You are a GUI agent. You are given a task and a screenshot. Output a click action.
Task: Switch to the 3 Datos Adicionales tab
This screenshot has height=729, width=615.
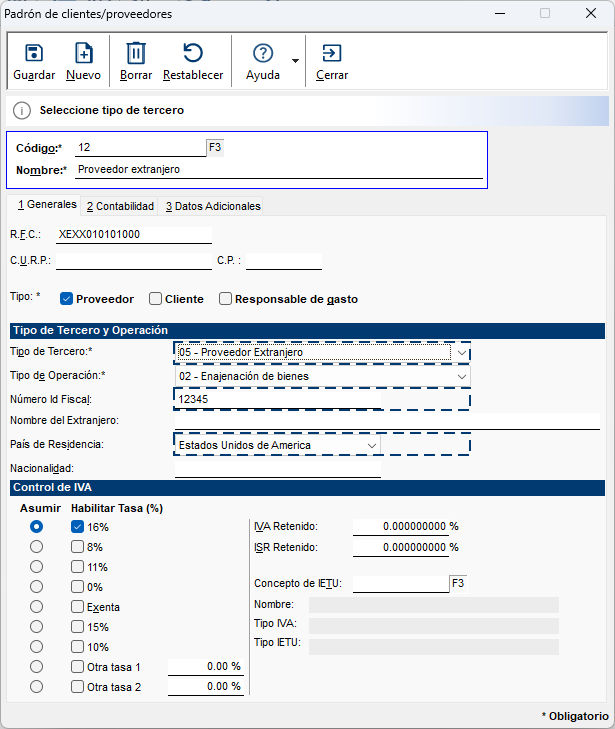click(213, 206)
